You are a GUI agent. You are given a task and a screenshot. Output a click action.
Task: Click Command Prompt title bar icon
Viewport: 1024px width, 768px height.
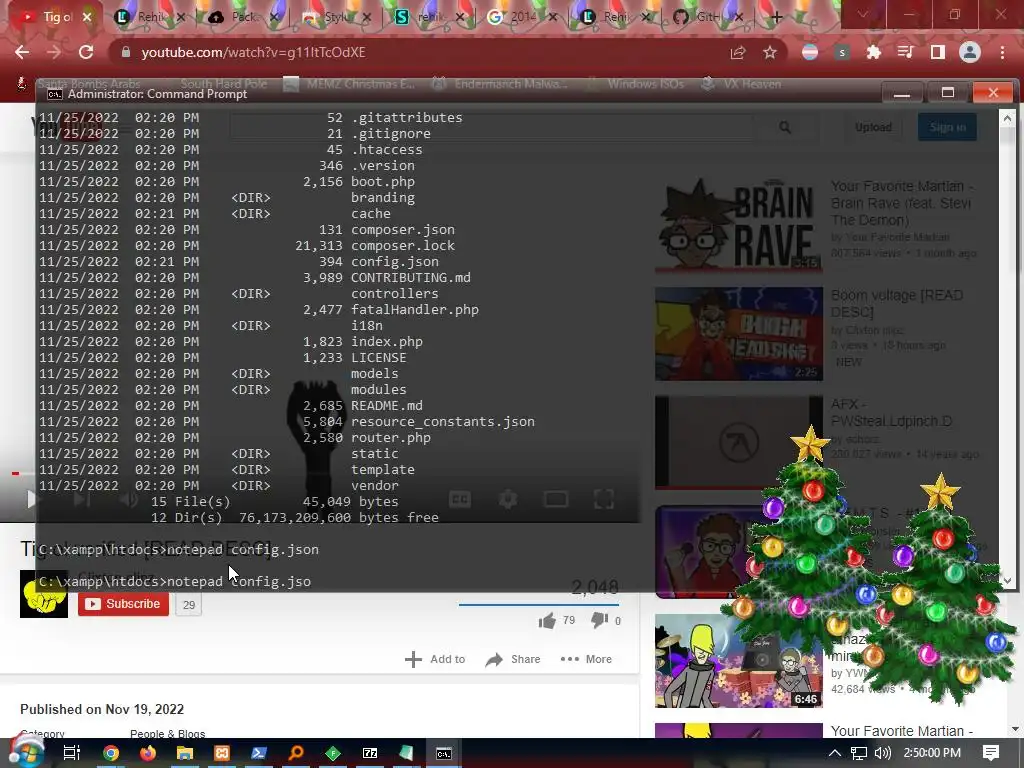(55, 94)
